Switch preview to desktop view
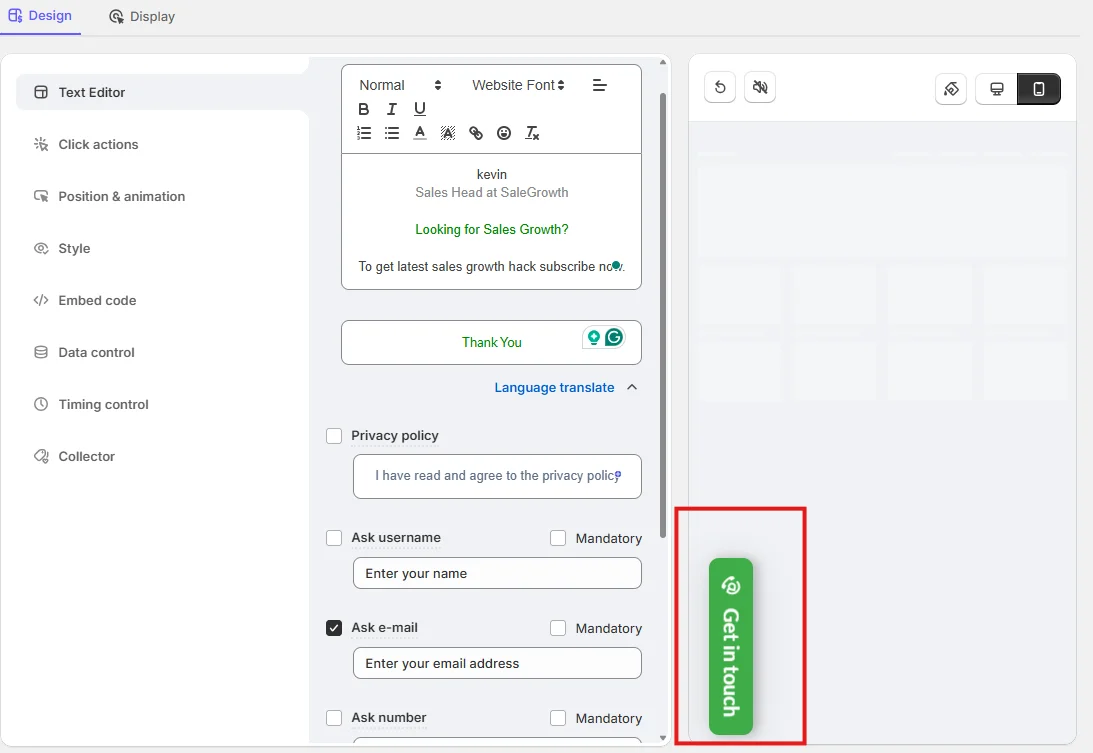 coord(996,89)
